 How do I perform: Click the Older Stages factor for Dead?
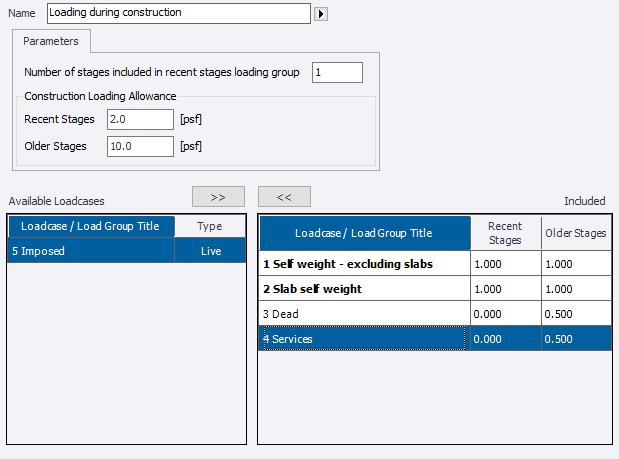[x=576, y=314]
